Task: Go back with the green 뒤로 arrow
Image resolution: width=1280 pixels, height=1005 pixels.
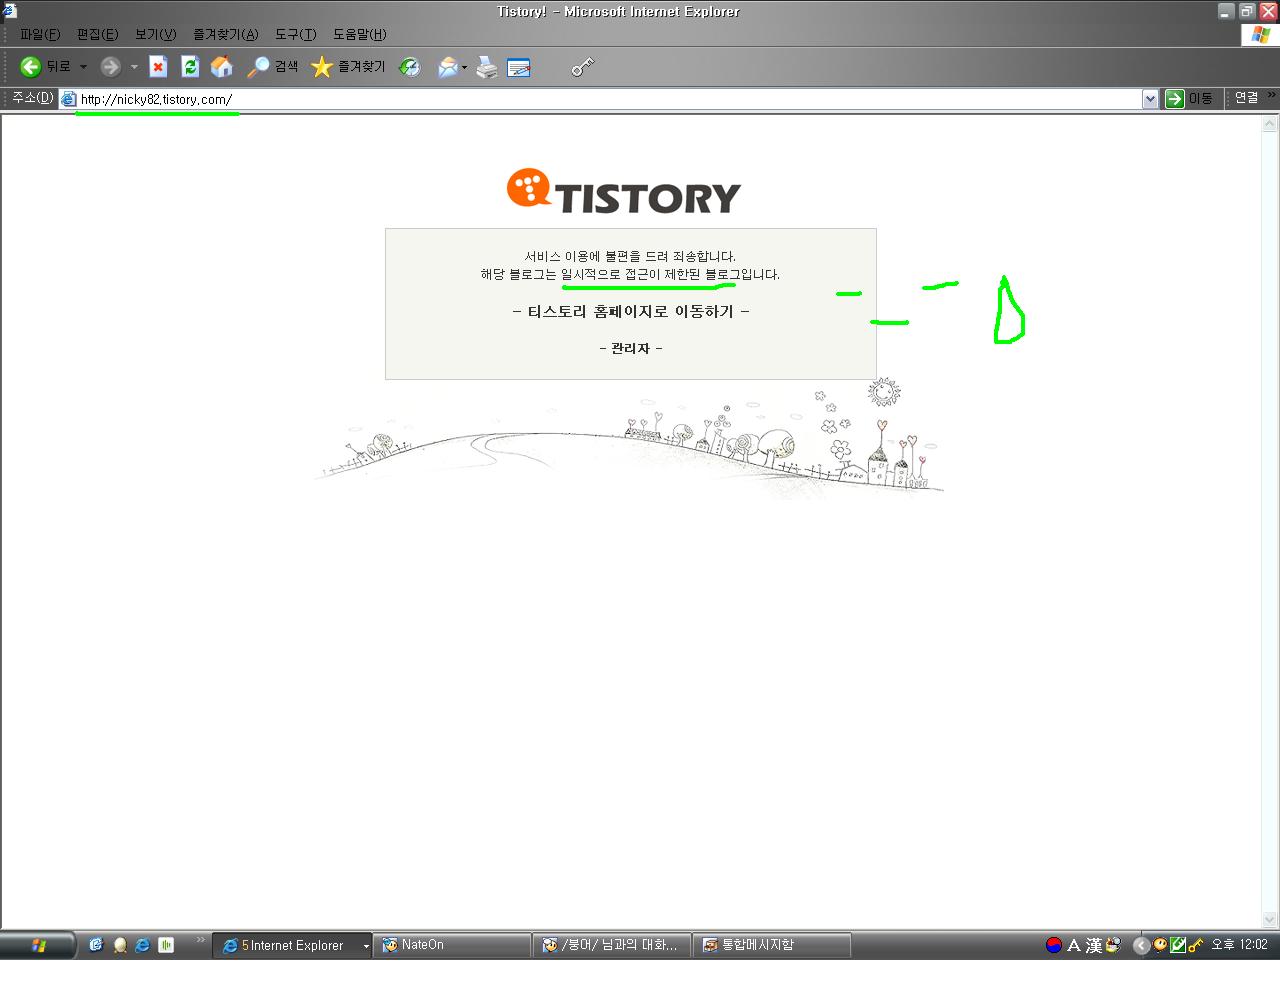Action: (46, 67)
